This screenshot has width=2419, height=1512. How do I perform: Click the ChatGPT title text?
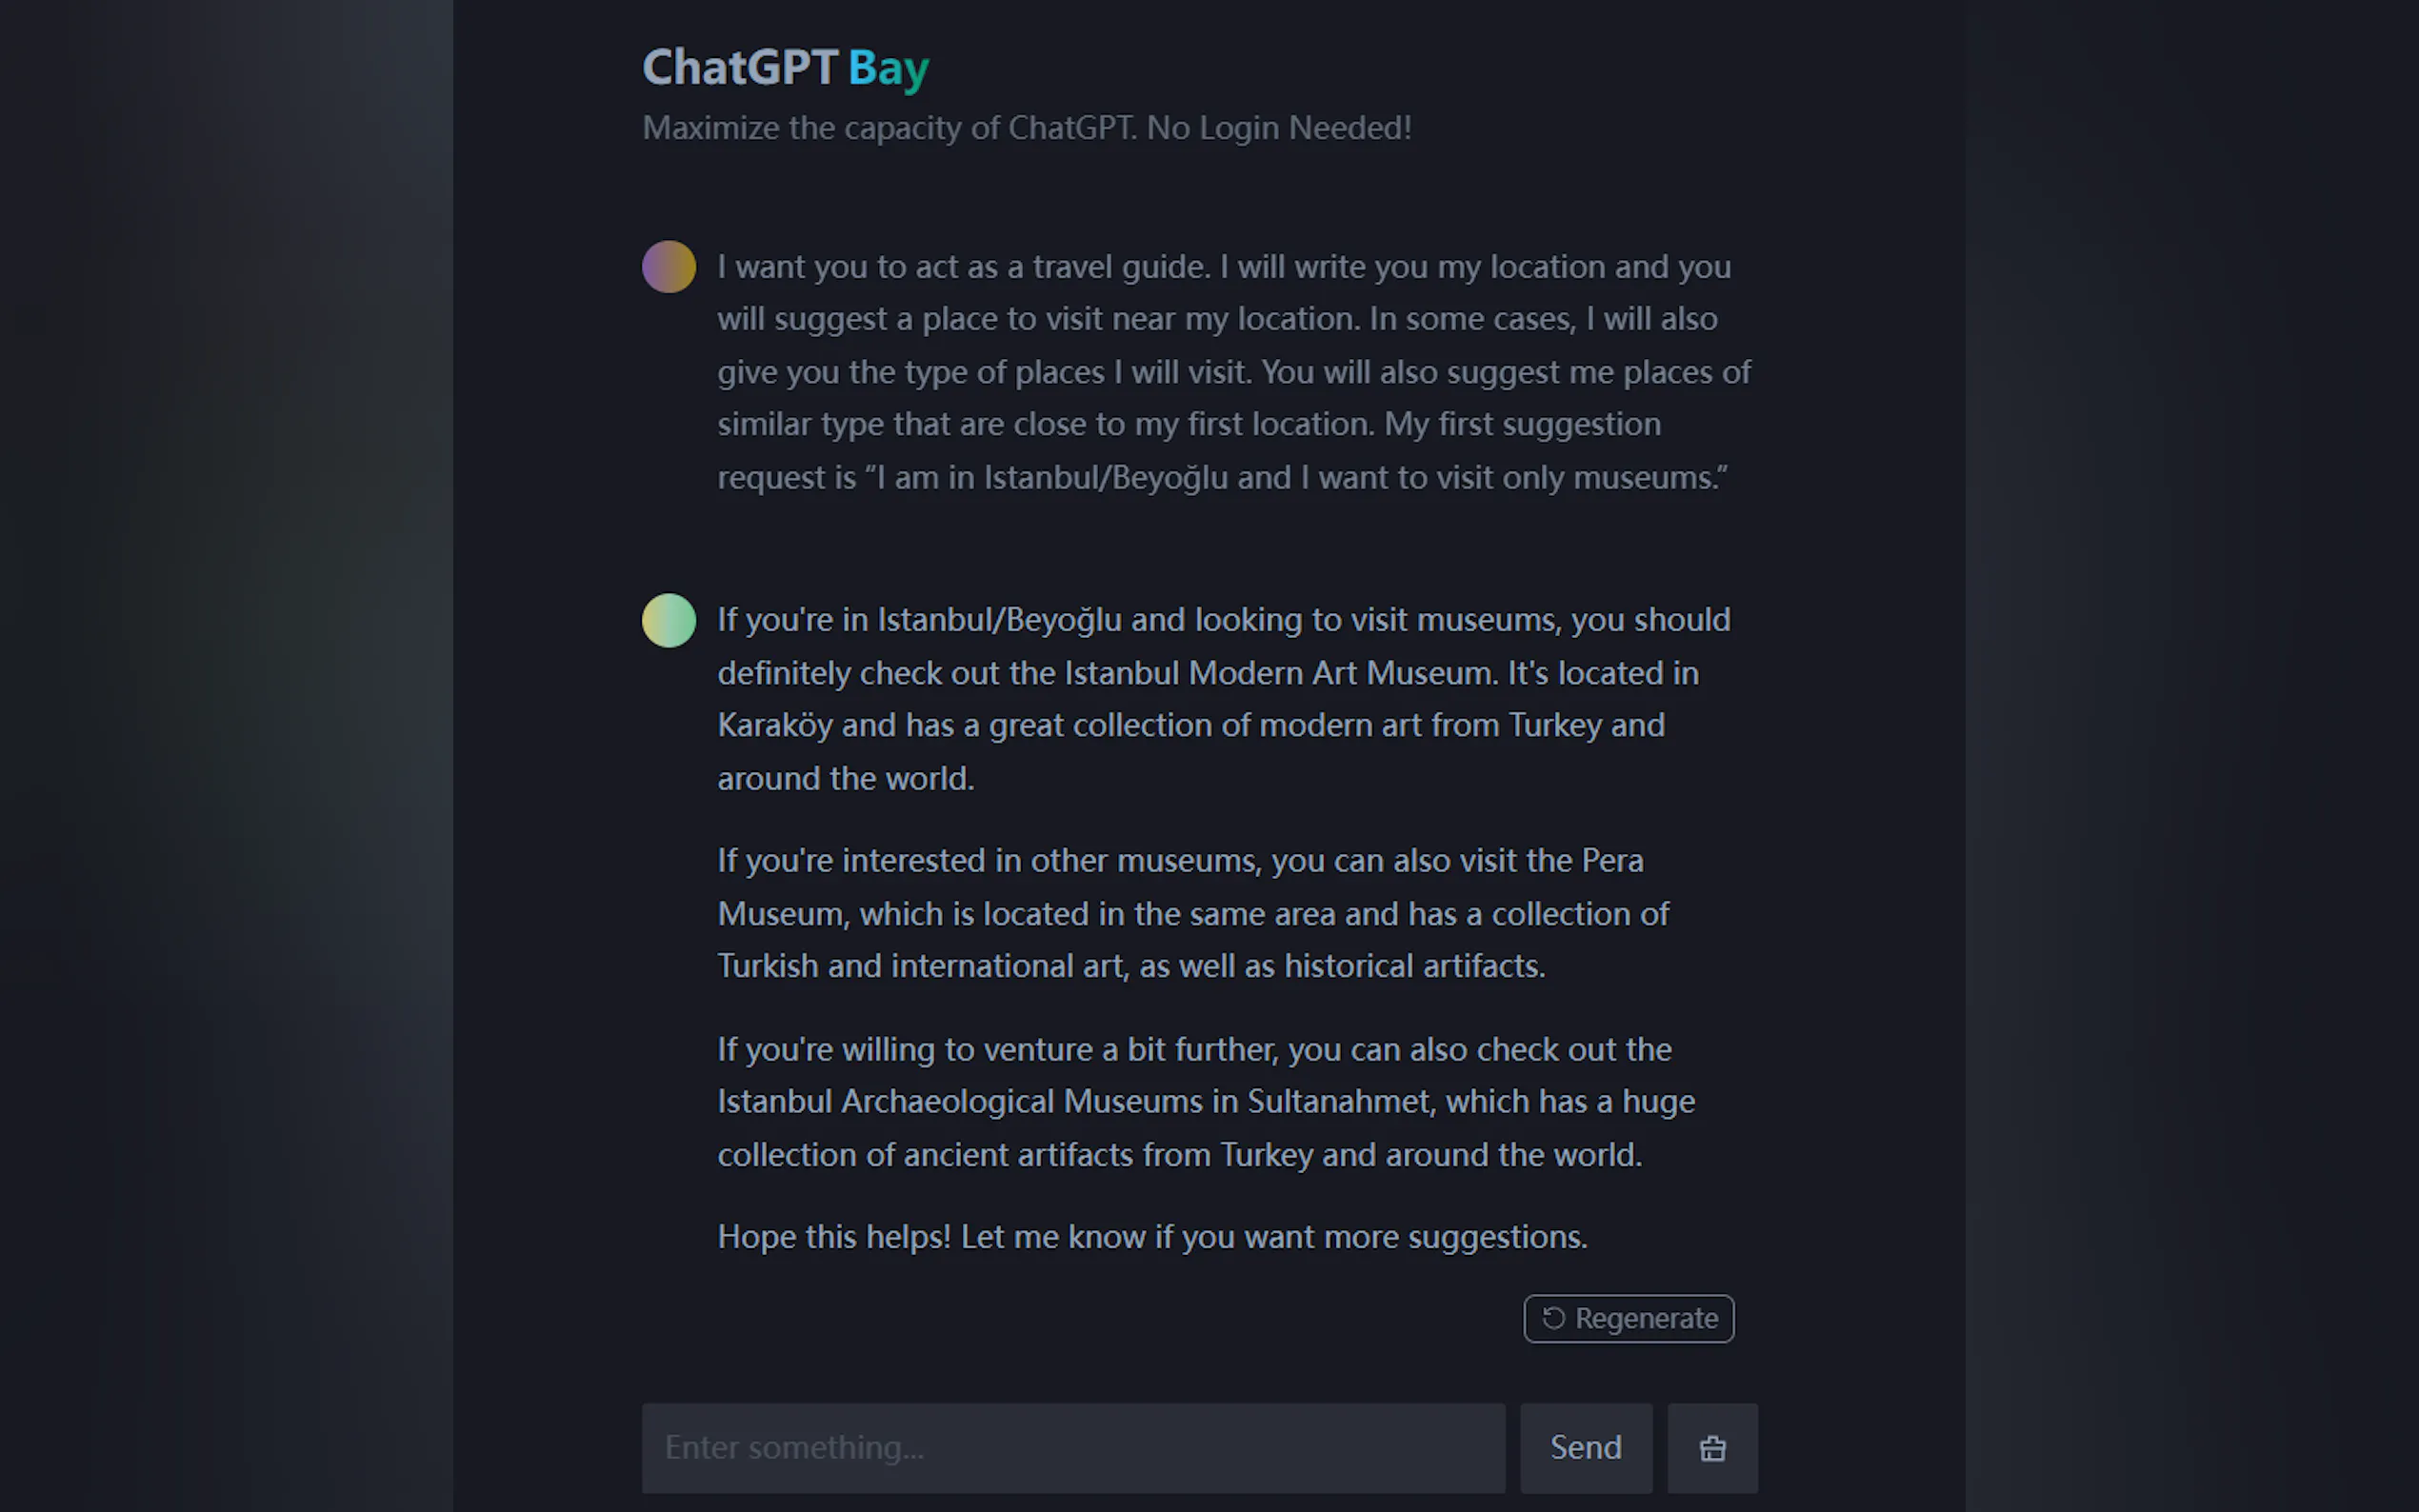pos(739,68)
